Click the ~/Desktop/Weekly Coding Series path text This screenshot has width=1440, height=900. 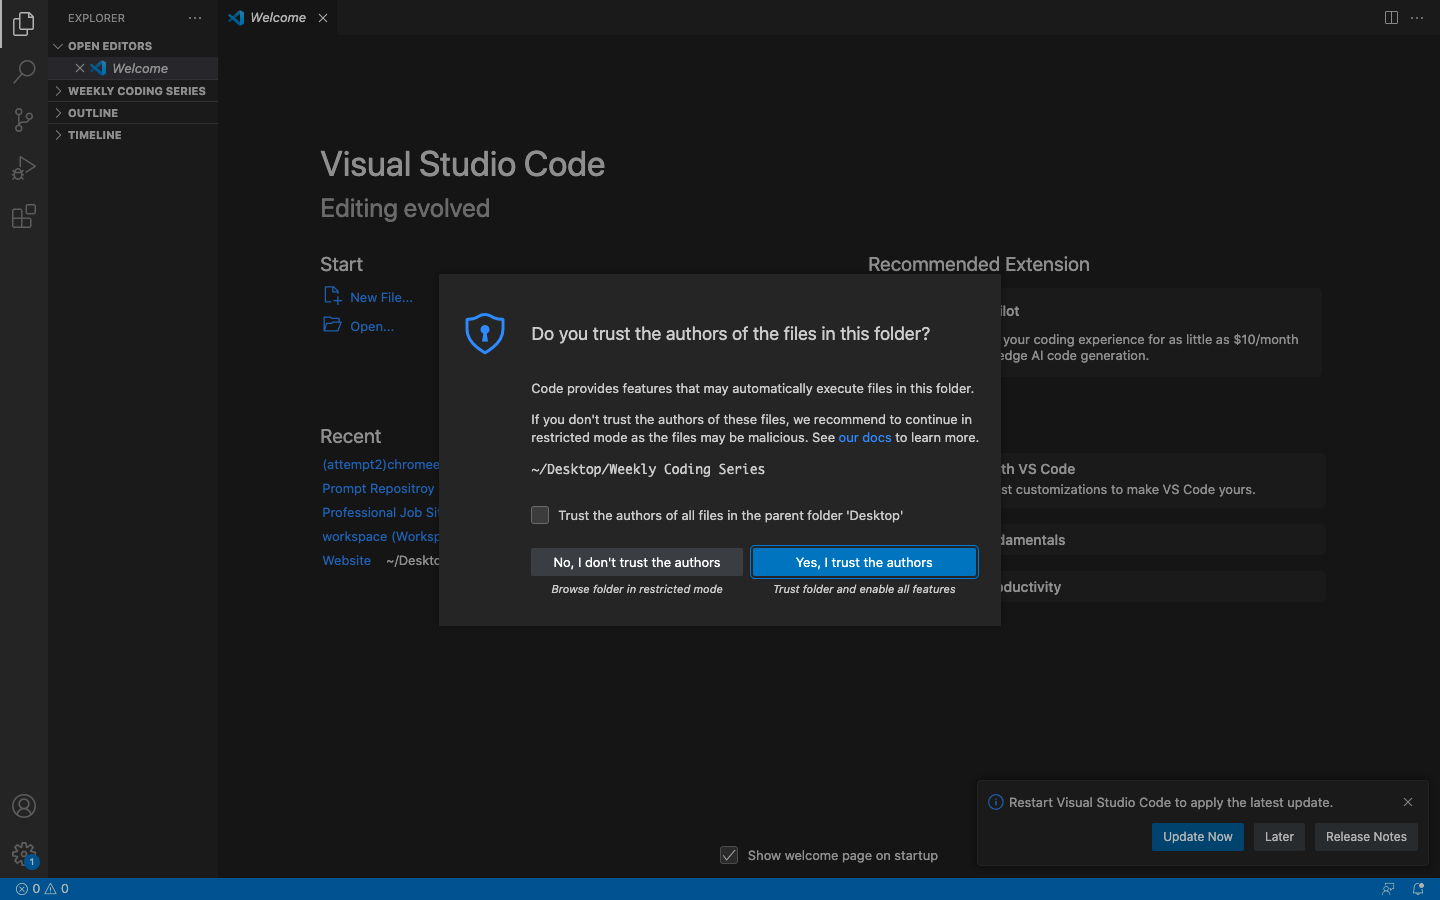pyautogui.click(x=648, y=469)
